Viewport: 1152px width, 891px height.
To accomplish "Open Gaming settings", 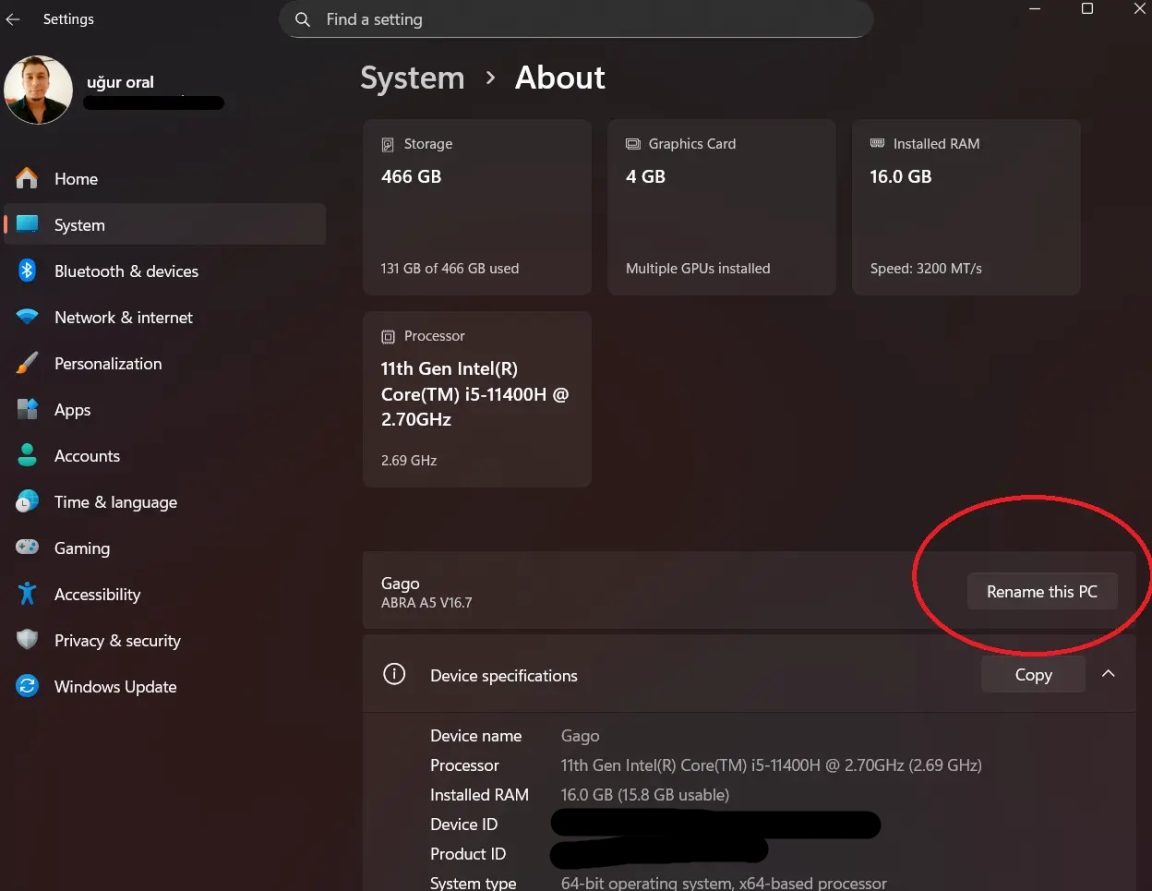I will [80, 548].
